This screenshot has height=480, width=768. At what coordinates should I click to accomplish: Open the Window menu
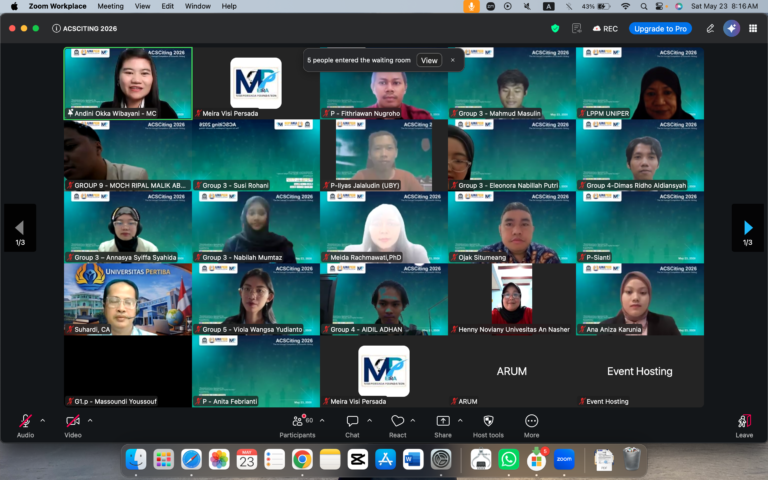[197, 6]
